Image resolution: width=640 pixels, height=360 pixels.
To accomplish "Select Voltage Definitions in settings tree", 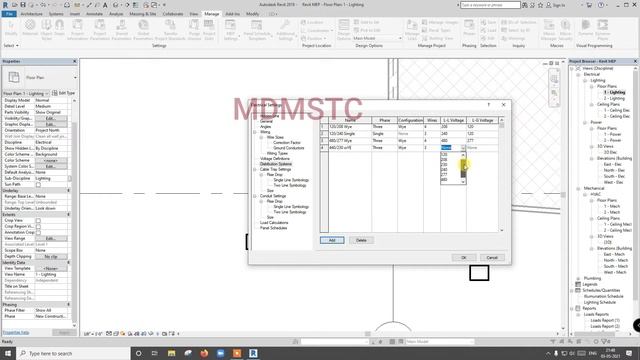I will point(275,159).
